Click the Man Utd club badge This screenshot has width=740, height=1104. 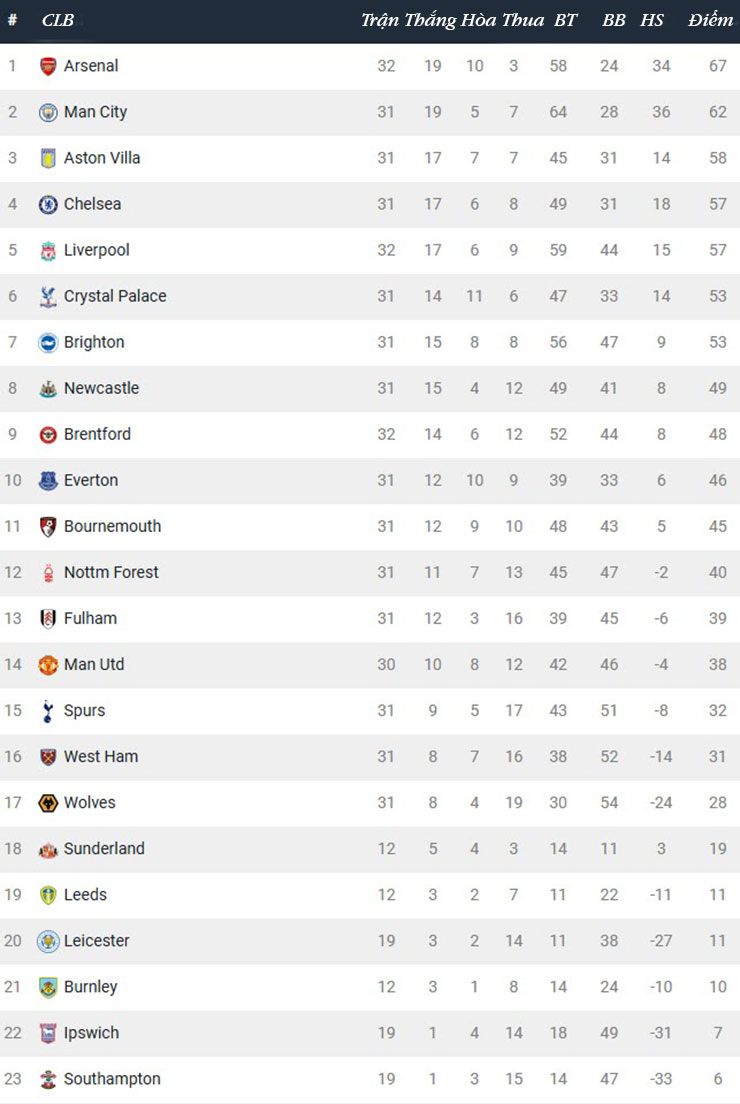48,664
